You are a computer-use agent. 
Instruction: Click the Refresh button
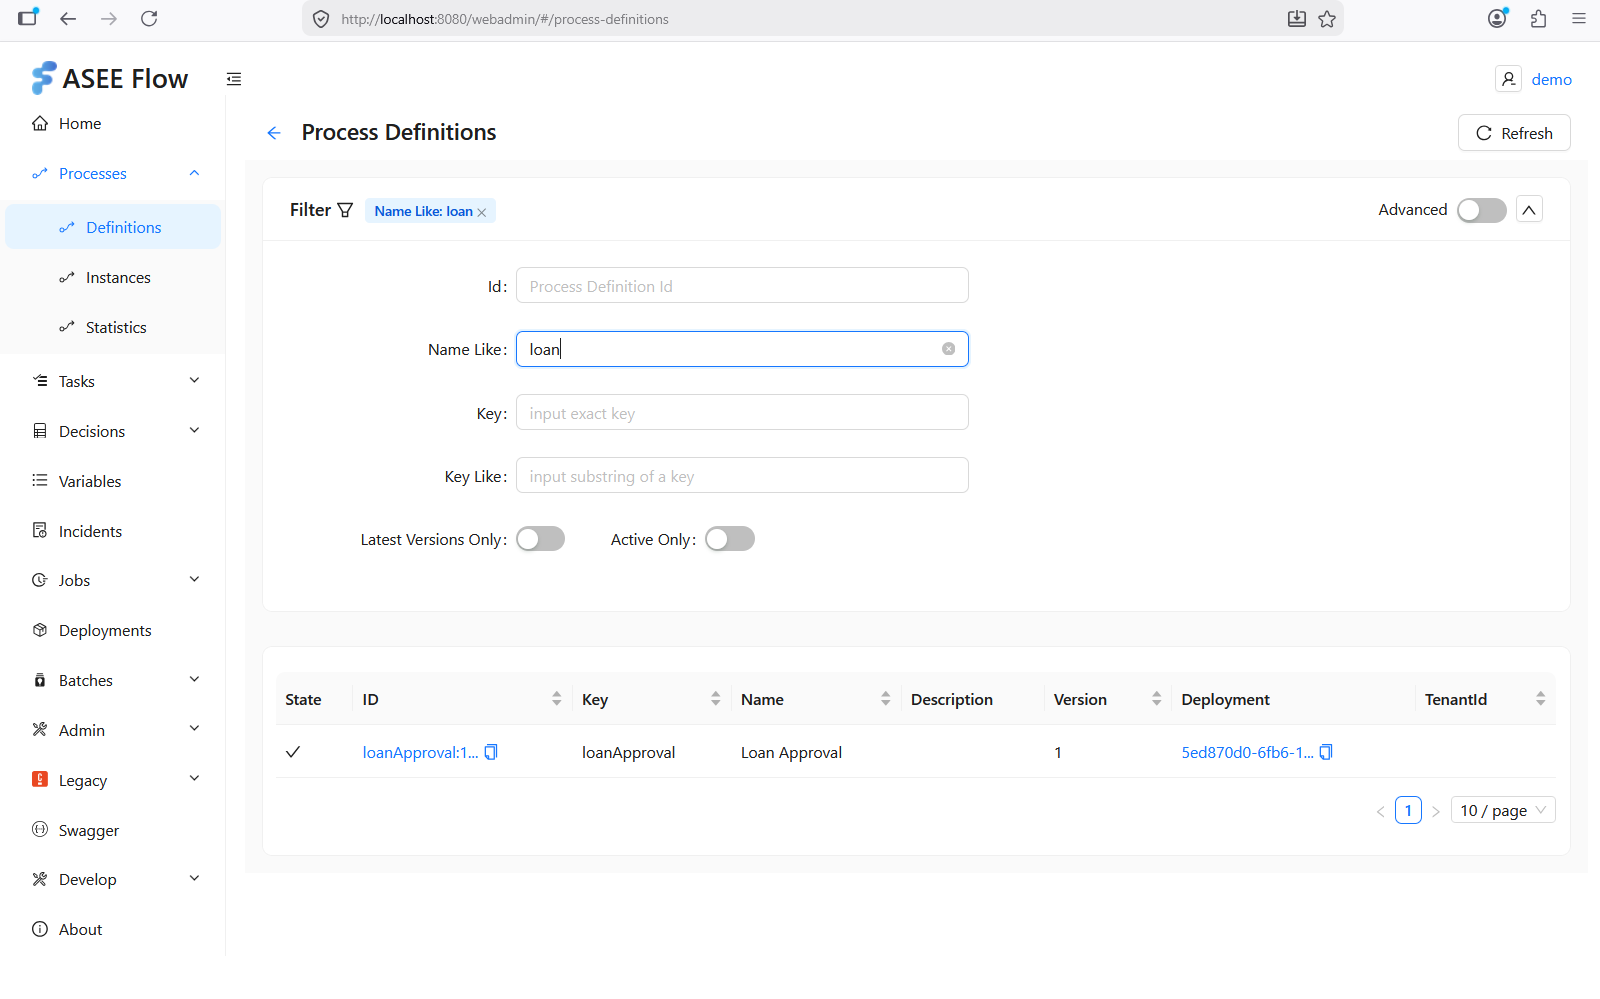[x=1514, y=133]
